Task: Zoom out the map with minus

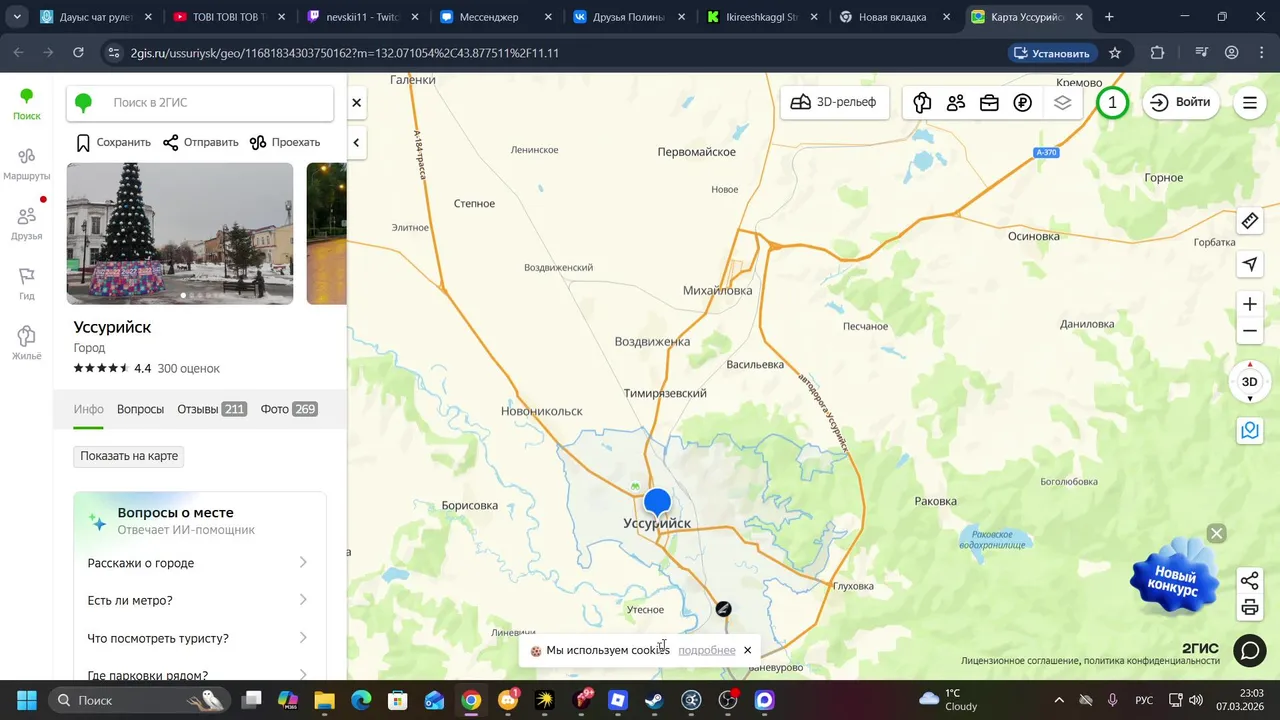Action: click(1250, 331)
